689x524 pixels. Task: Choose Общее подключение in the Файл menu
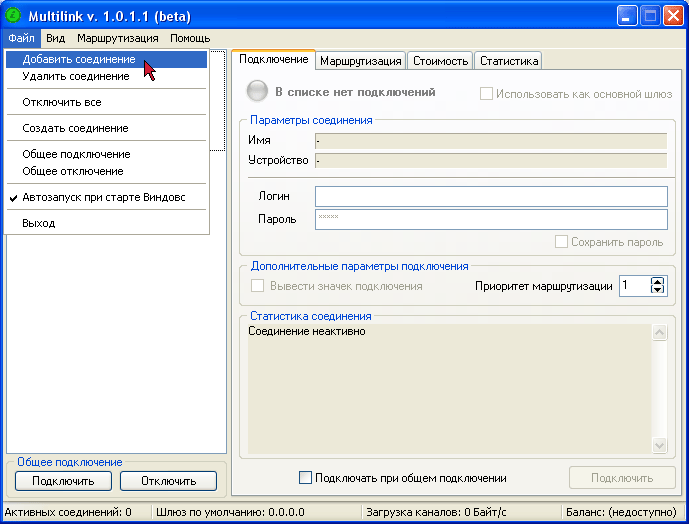pyautogui.click(x=106, y=154)
